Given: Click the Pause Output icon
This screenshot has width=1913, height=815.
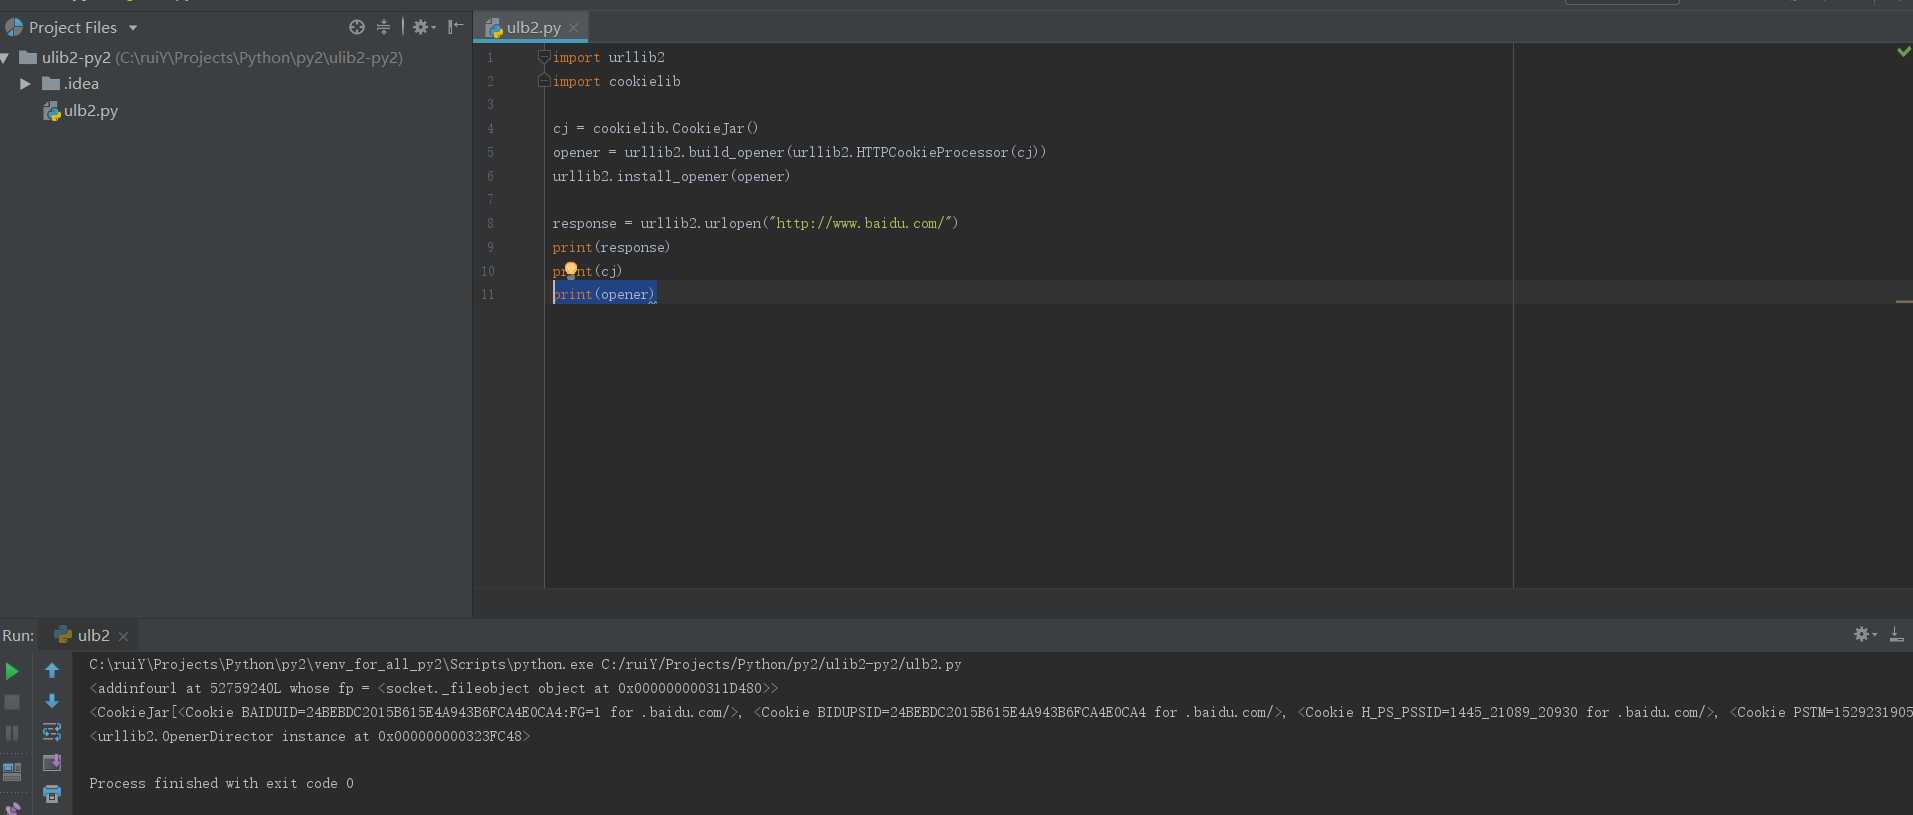Looking at the screenshot, I should click(12, 733).
